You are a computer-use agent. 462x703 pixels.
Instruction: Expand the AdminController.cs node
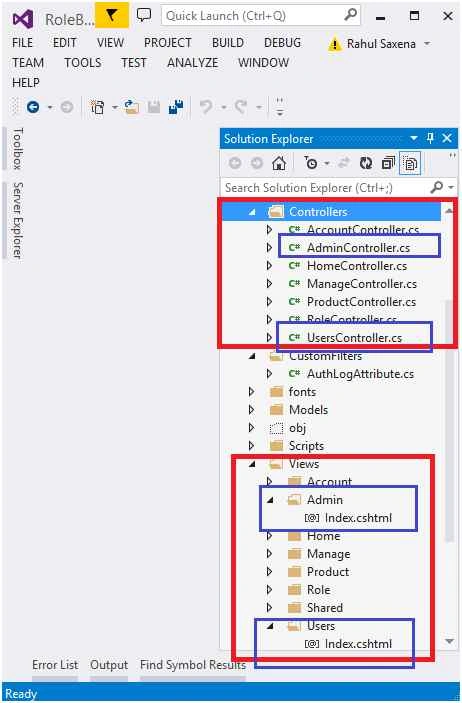pos(269,247)
